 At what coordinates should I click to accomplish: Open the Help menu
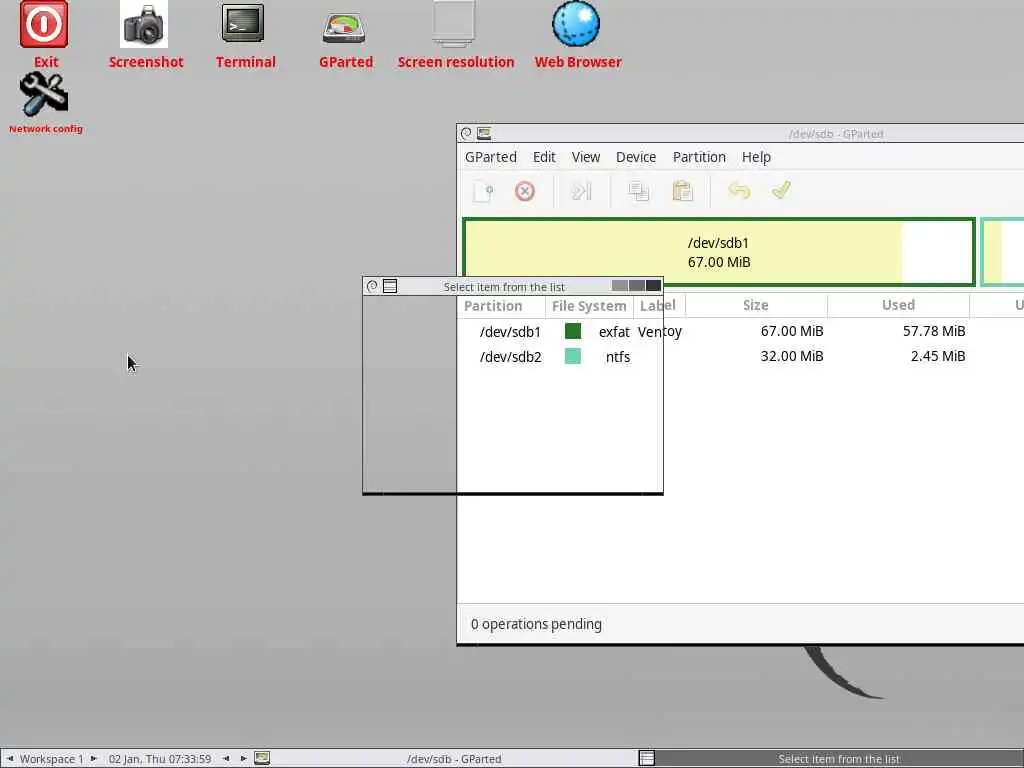point(756,157)
